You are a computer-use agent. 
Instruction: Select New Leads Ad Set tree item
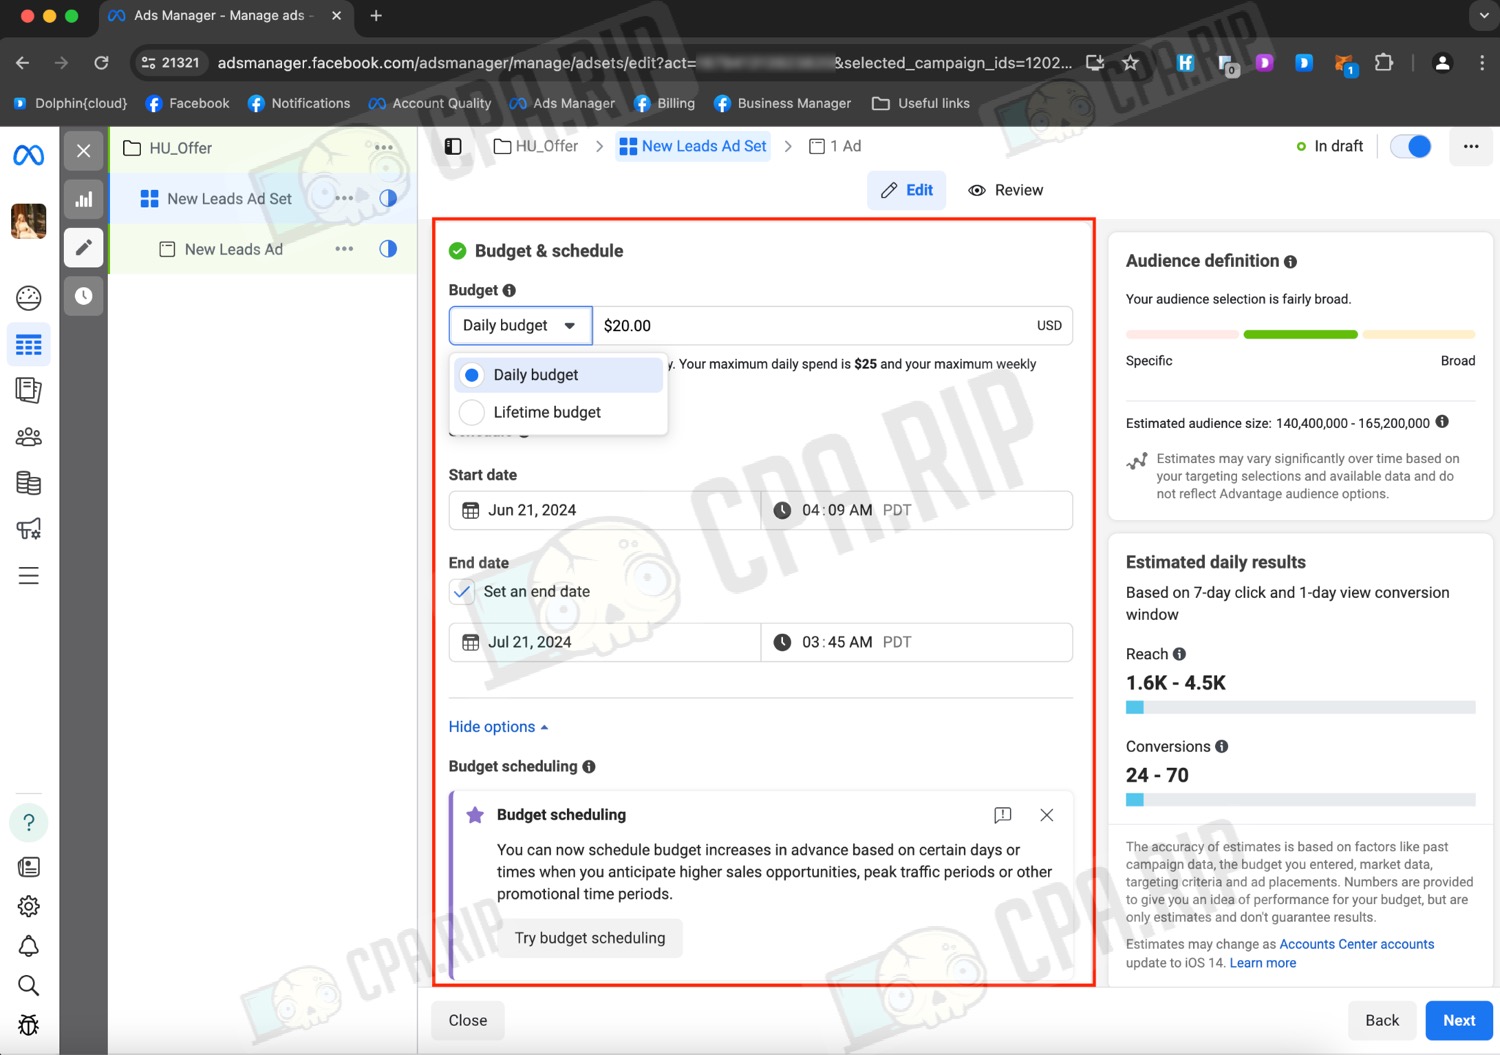tap(229, 198)
